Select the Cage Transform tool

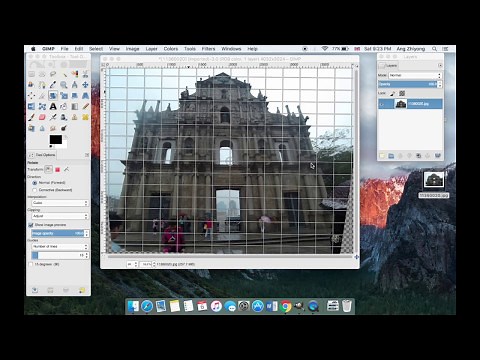point(42,106)
